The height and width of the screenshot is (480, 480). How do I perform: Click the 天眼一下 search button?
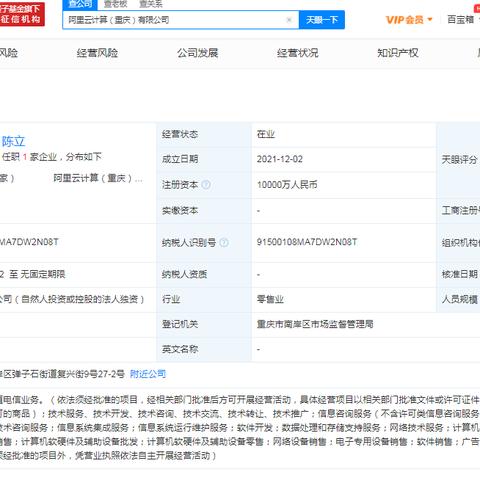click(322, 20)
